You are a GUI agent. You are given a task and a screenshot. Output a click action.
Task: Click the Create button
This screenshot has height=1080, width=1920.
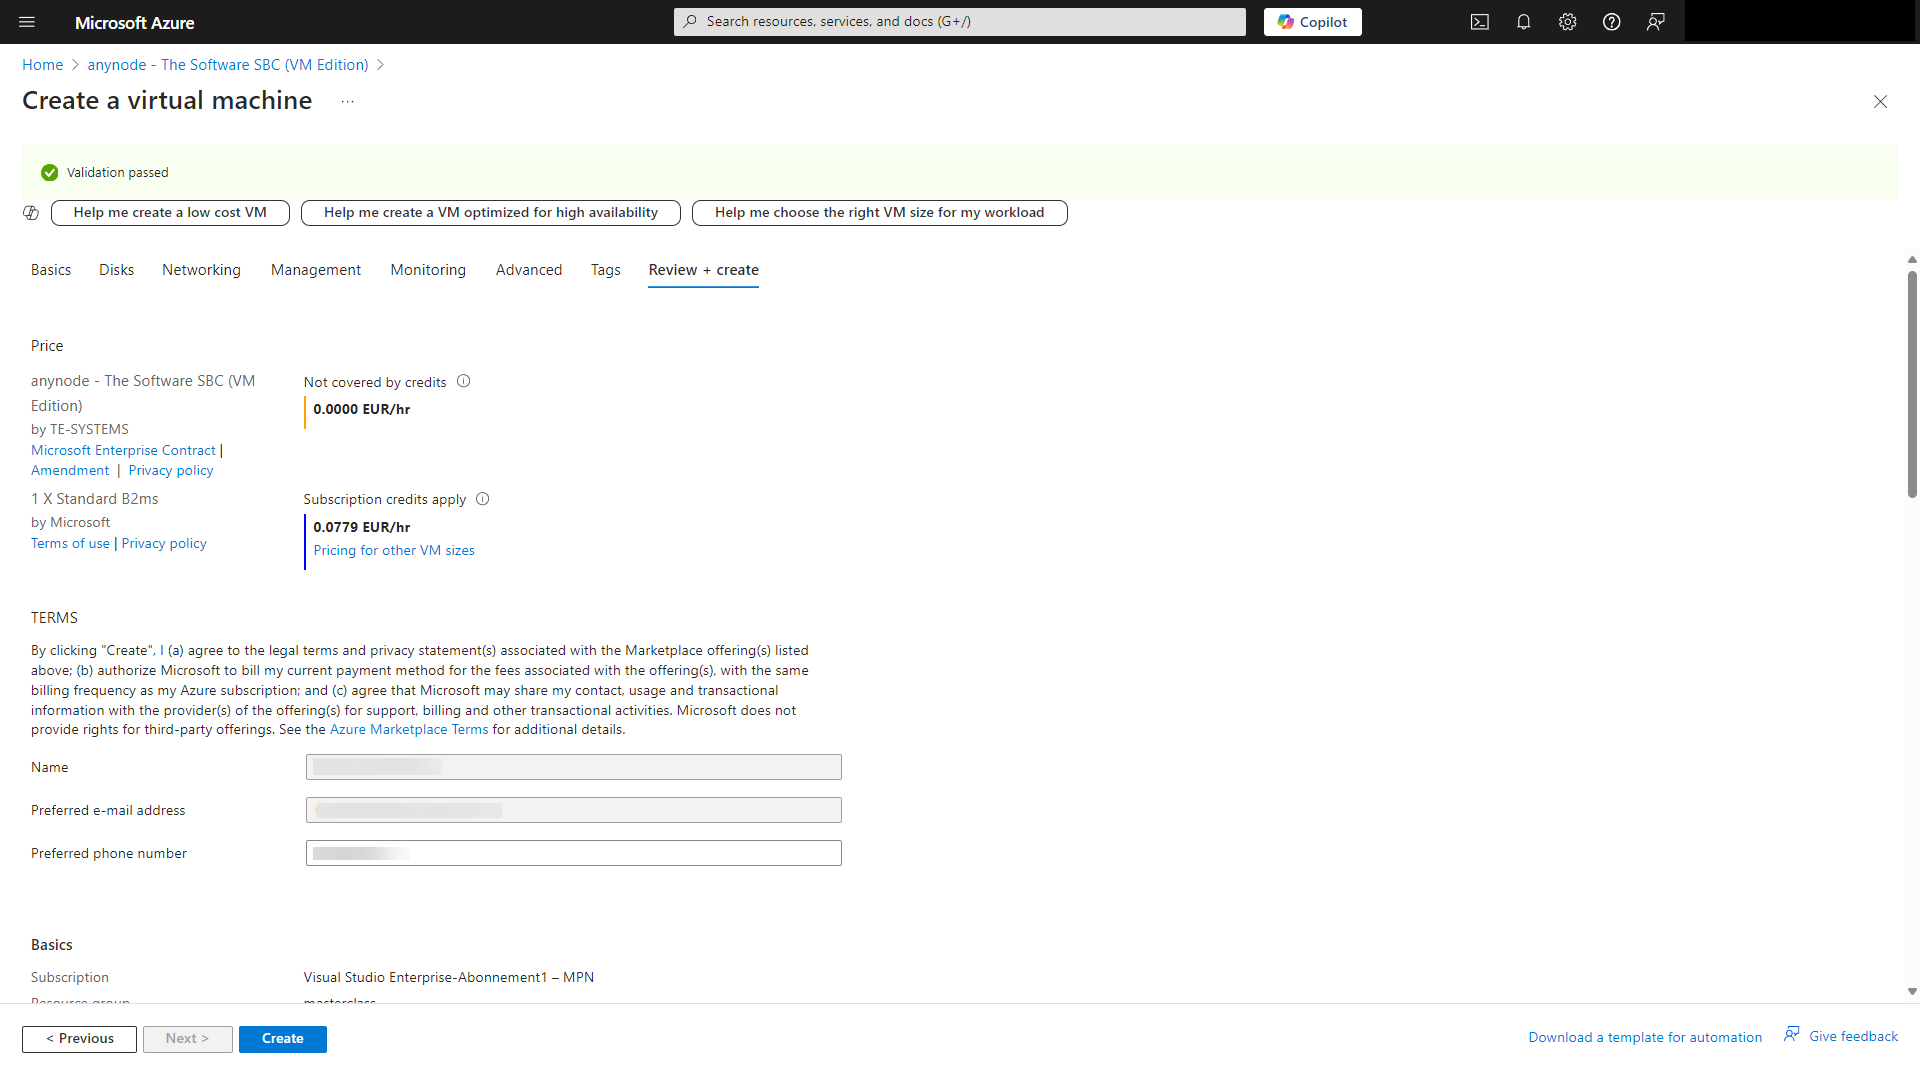pyautogui.click(x=282, y=1038)
